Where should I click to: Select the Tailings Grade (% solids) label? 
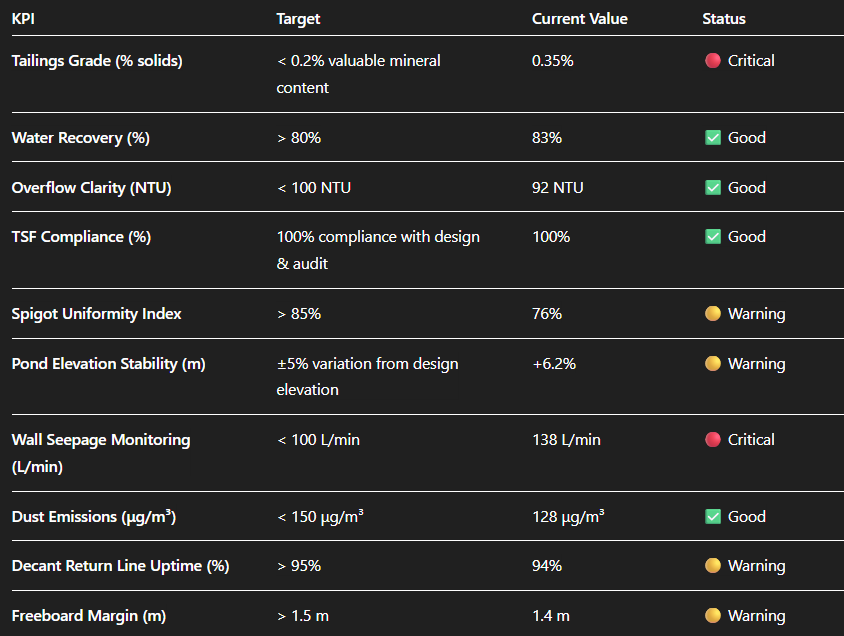click(97, 61)
